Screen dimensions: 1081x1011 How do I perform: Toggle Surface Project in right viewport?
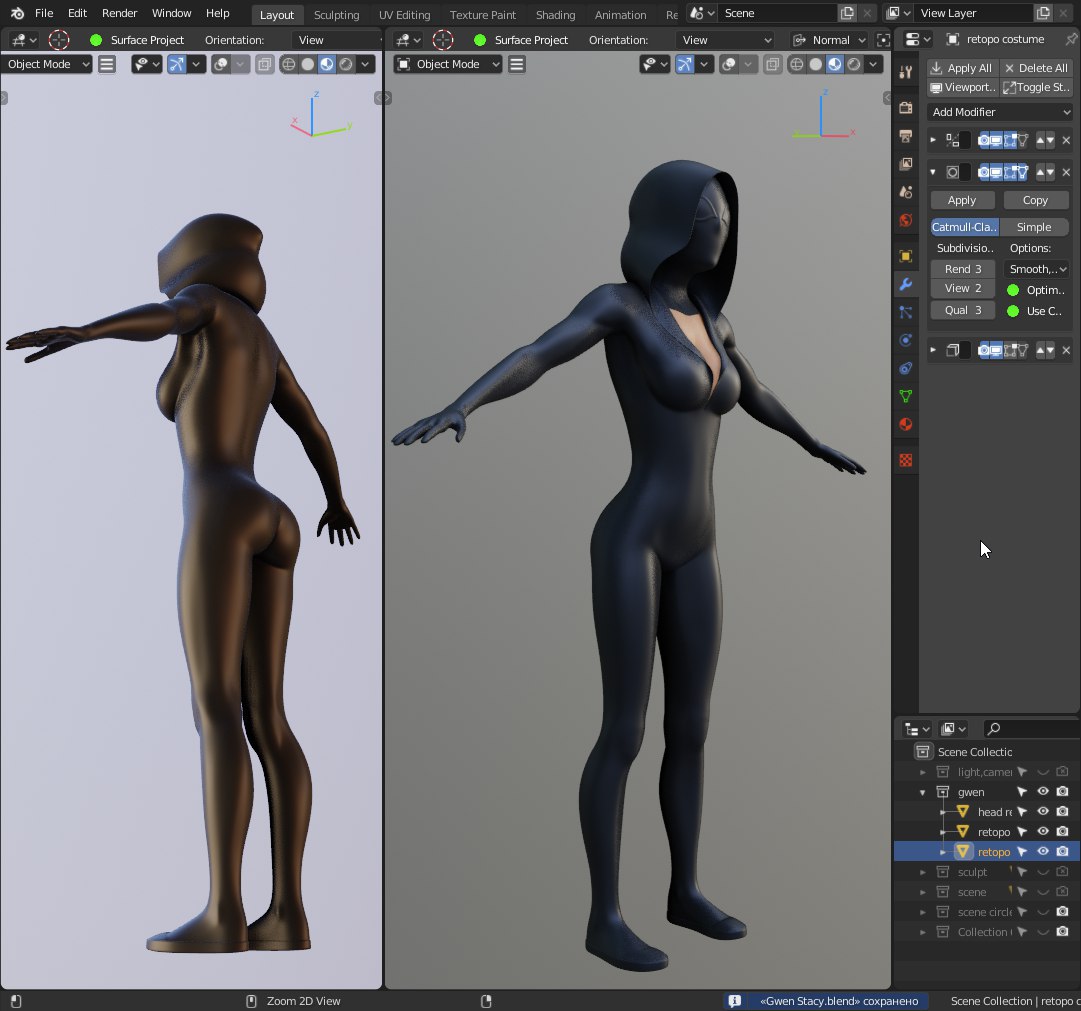point(480,40)
